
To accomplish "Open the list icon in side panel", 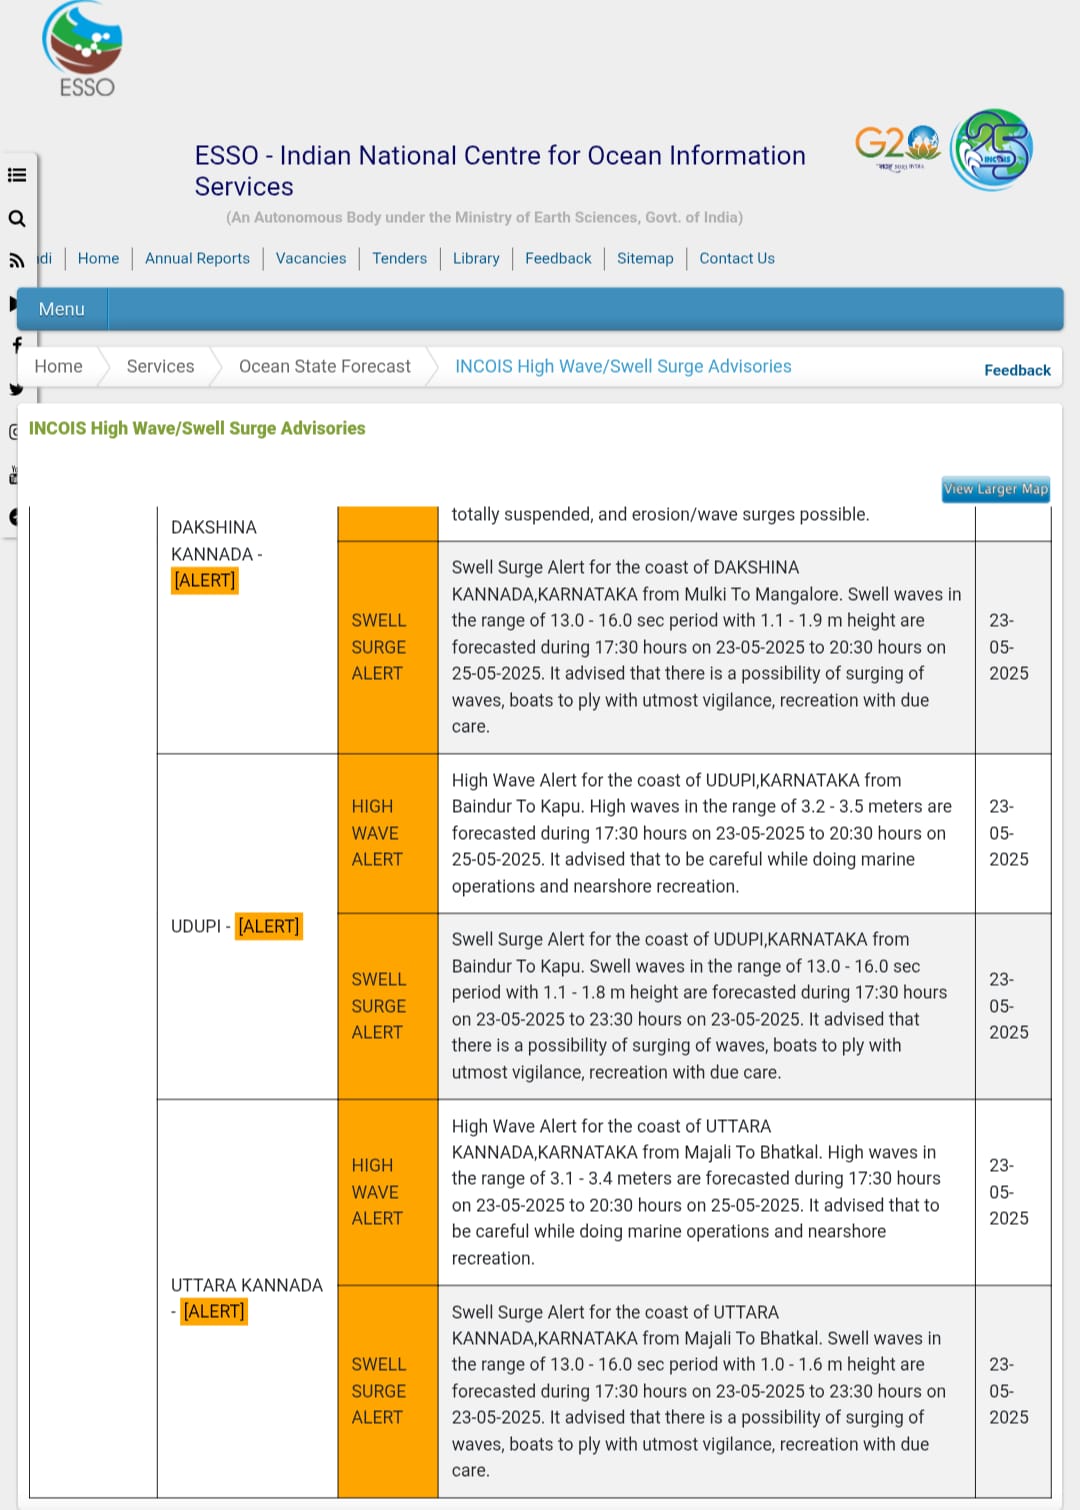I will (17, 175).
